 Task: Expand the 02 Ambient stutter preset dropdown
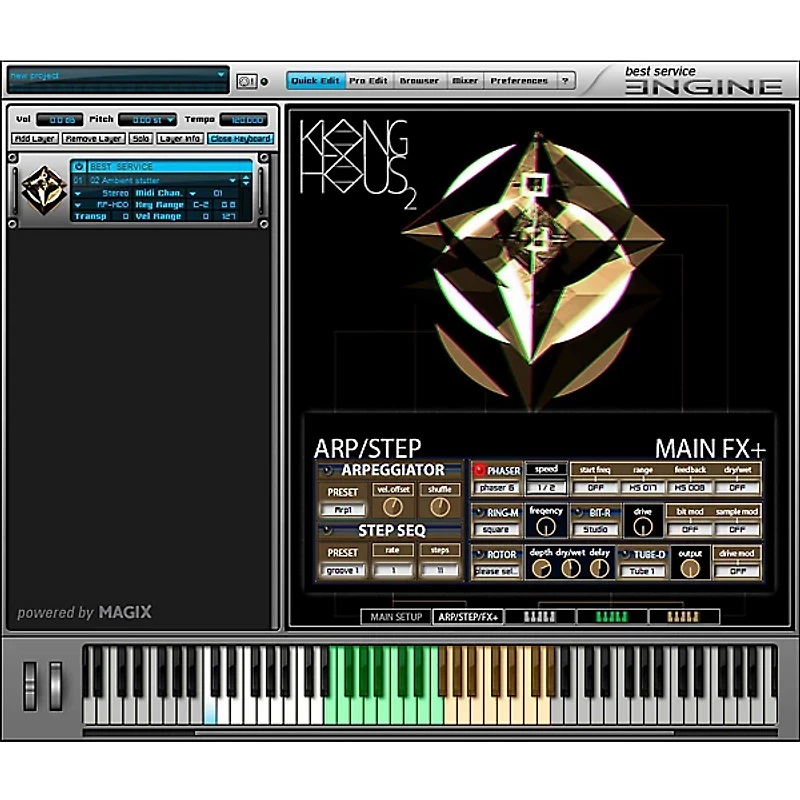tap(233, 180)
